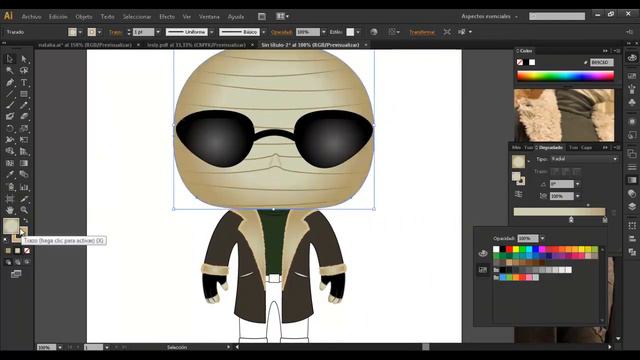Set paint mode to Gradient
Viewport: 640px width, 360px height.
pos(18,251)
